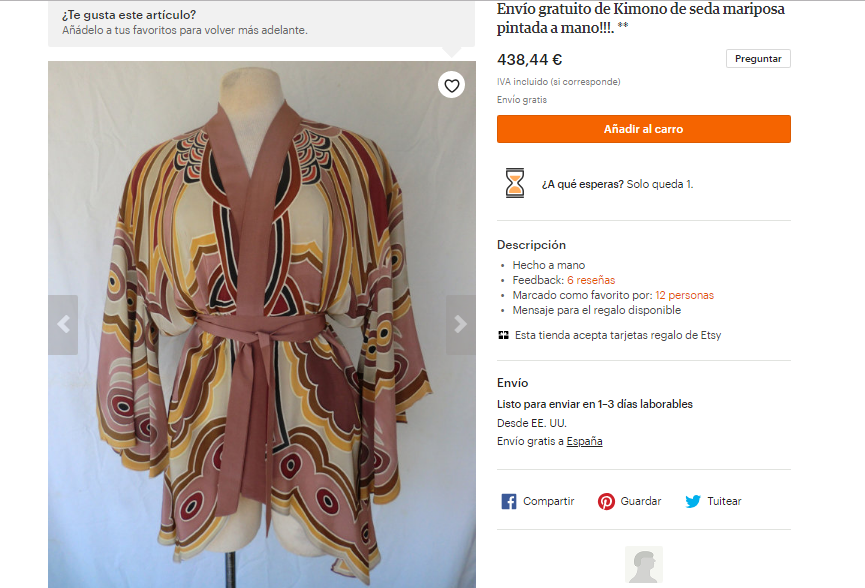
Task: Advance to the next product photo
Action: [460, 324]
